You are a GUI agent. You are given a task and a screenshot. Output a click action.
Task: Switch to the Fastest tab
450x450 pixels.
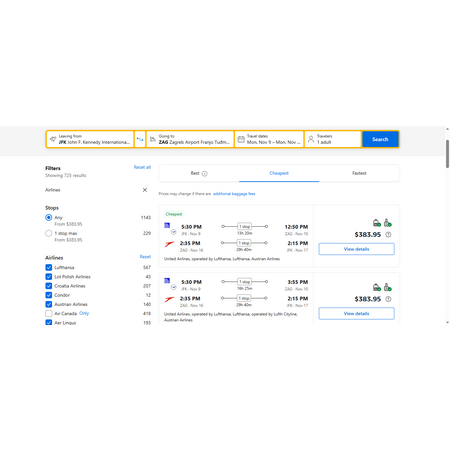(x=359, y=173)
